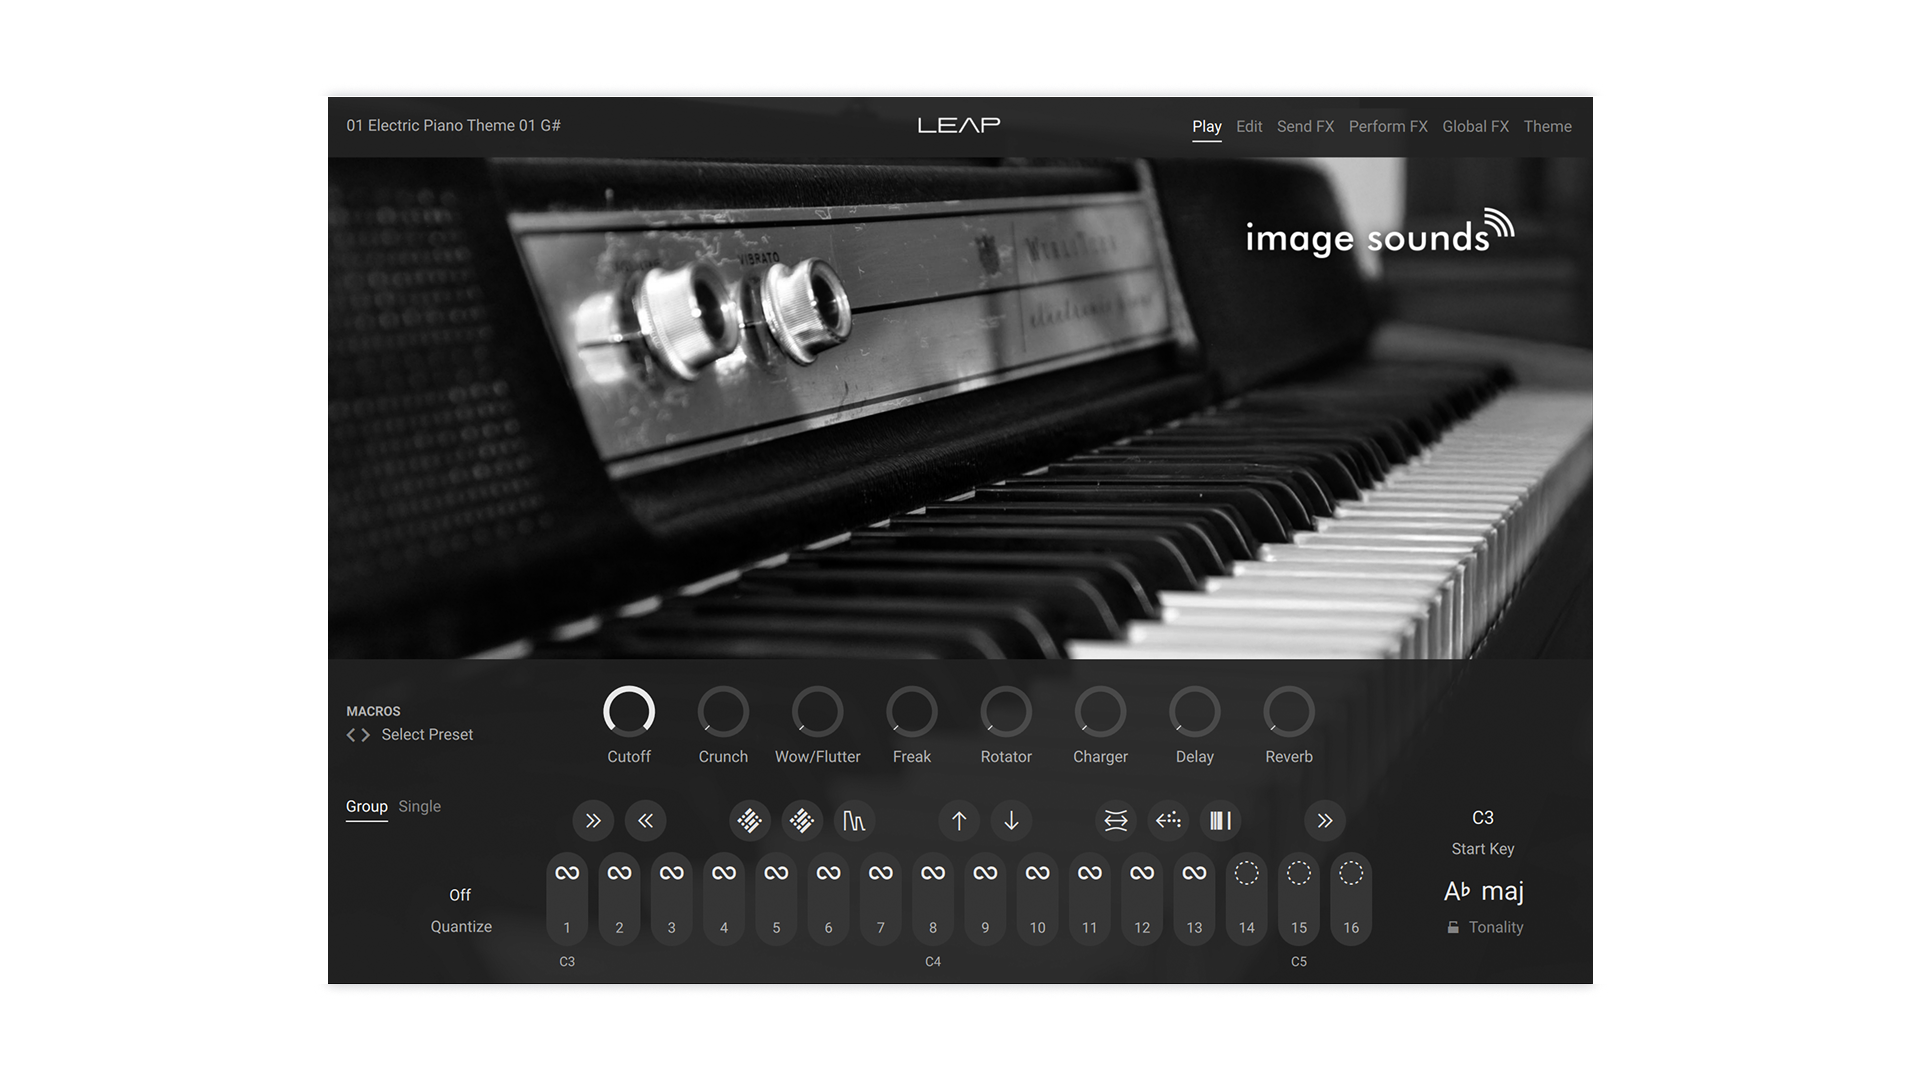Click the Select Preset label
Viewport: 1920px width, 1080px height.
[x=427, y=734]
